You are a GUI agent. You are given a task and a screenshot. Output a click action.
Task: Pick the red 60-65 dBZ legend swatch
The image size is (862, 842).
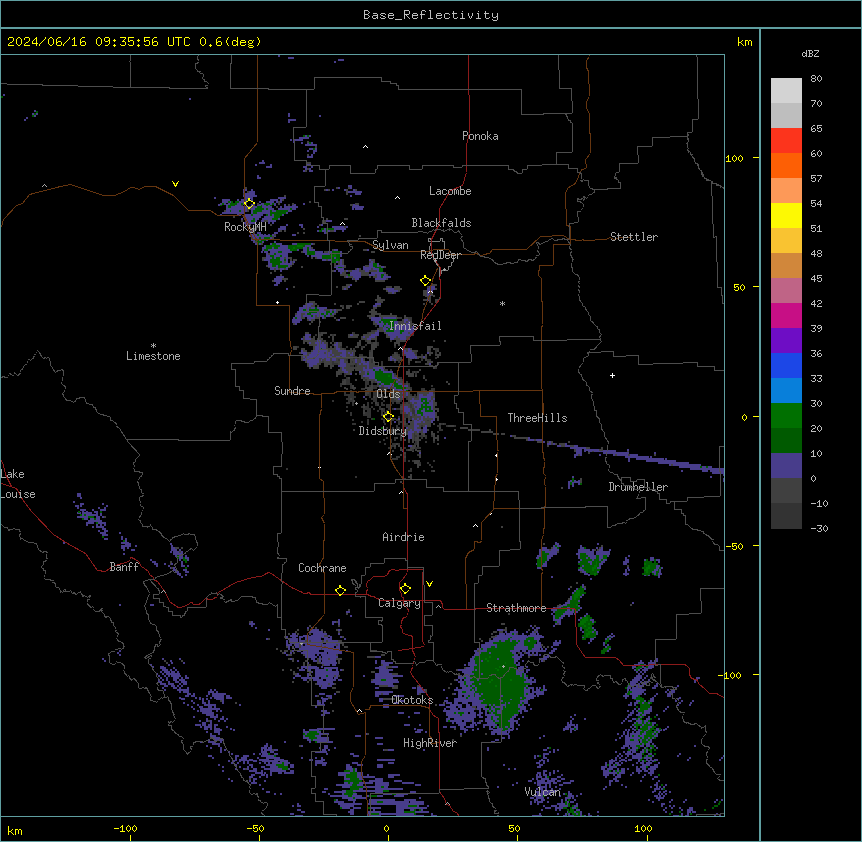(x=786, y=141)
